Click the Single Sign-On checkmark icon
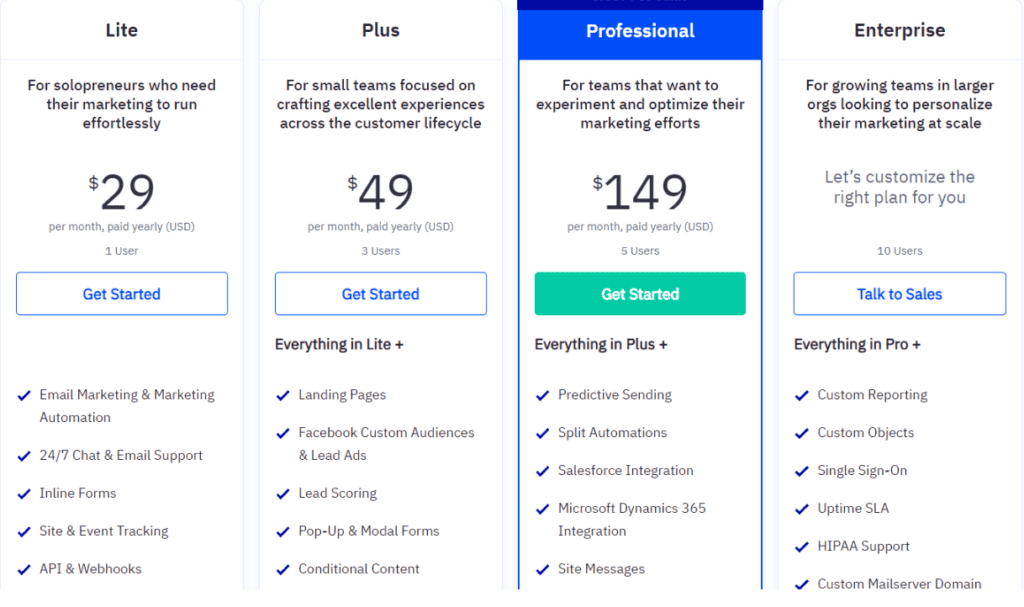 (x=801, y=470)
